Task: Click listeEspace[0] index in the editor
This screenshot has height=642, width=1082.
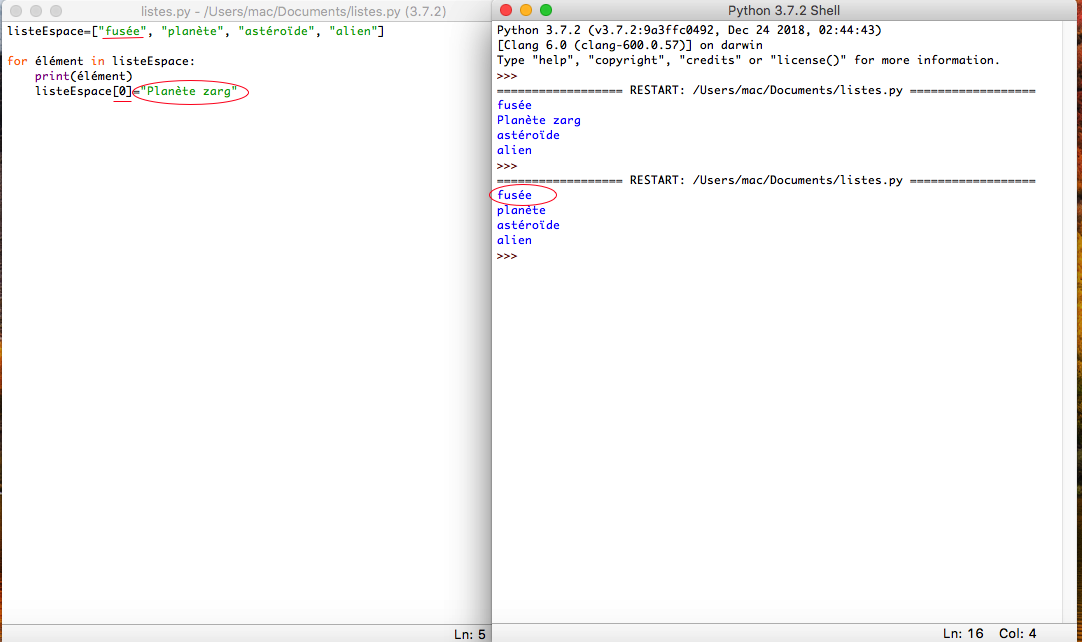Action: click(x=122, y=91)
